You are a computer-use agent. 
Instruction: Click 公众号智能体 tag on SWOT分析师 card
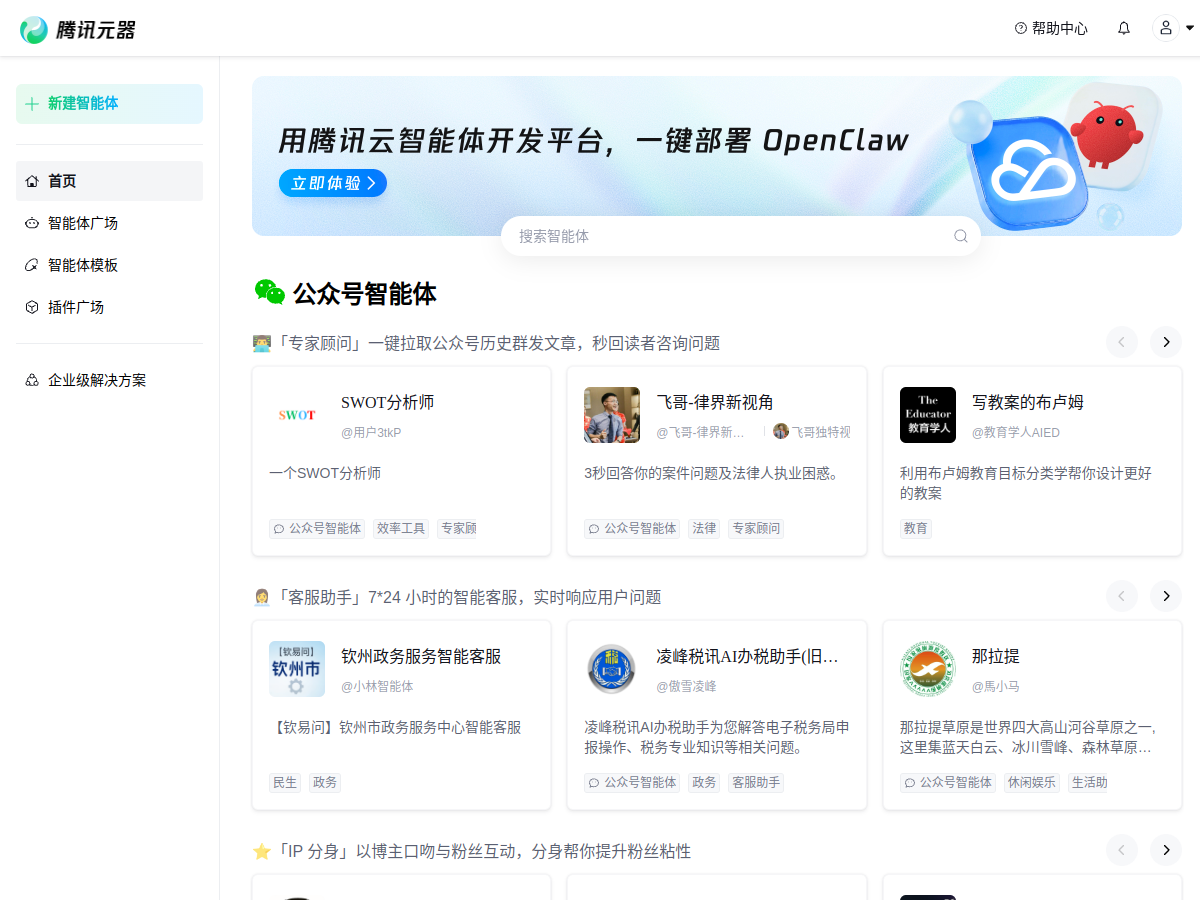tap(317, 528)
